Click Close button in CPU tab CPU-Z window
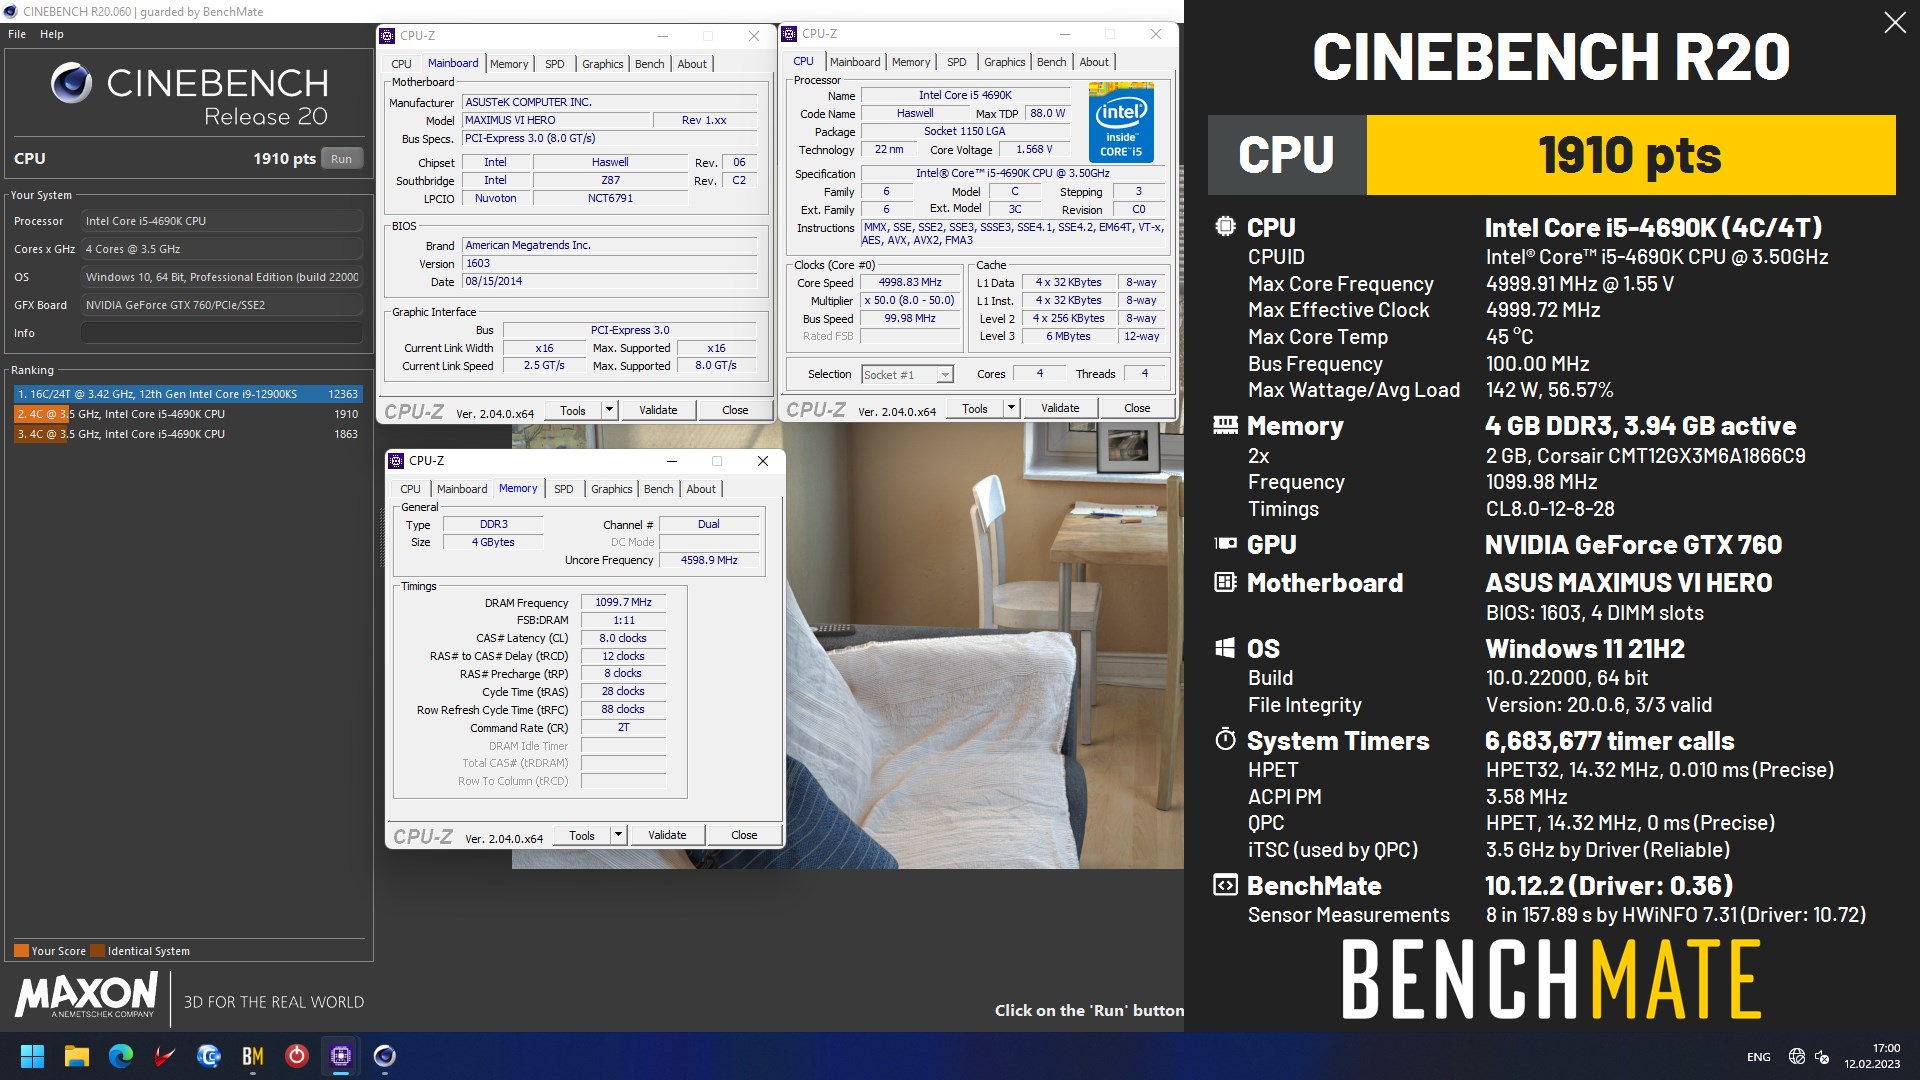 click(x=1137, y=408)
